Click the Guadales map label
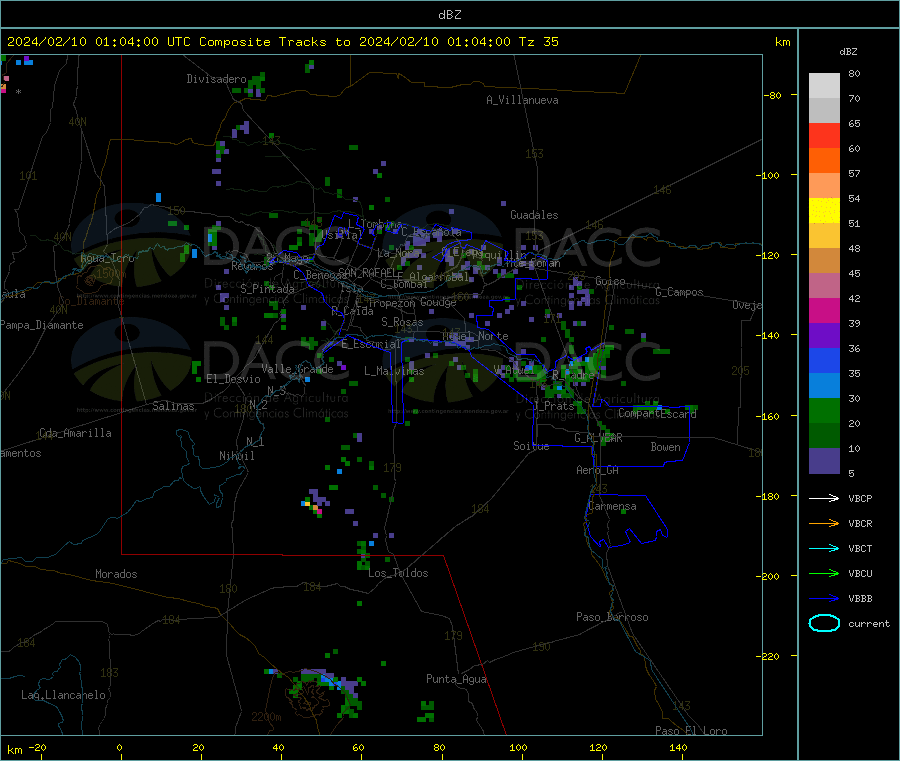This screenshot has height=761, width=900. (534, 215)
